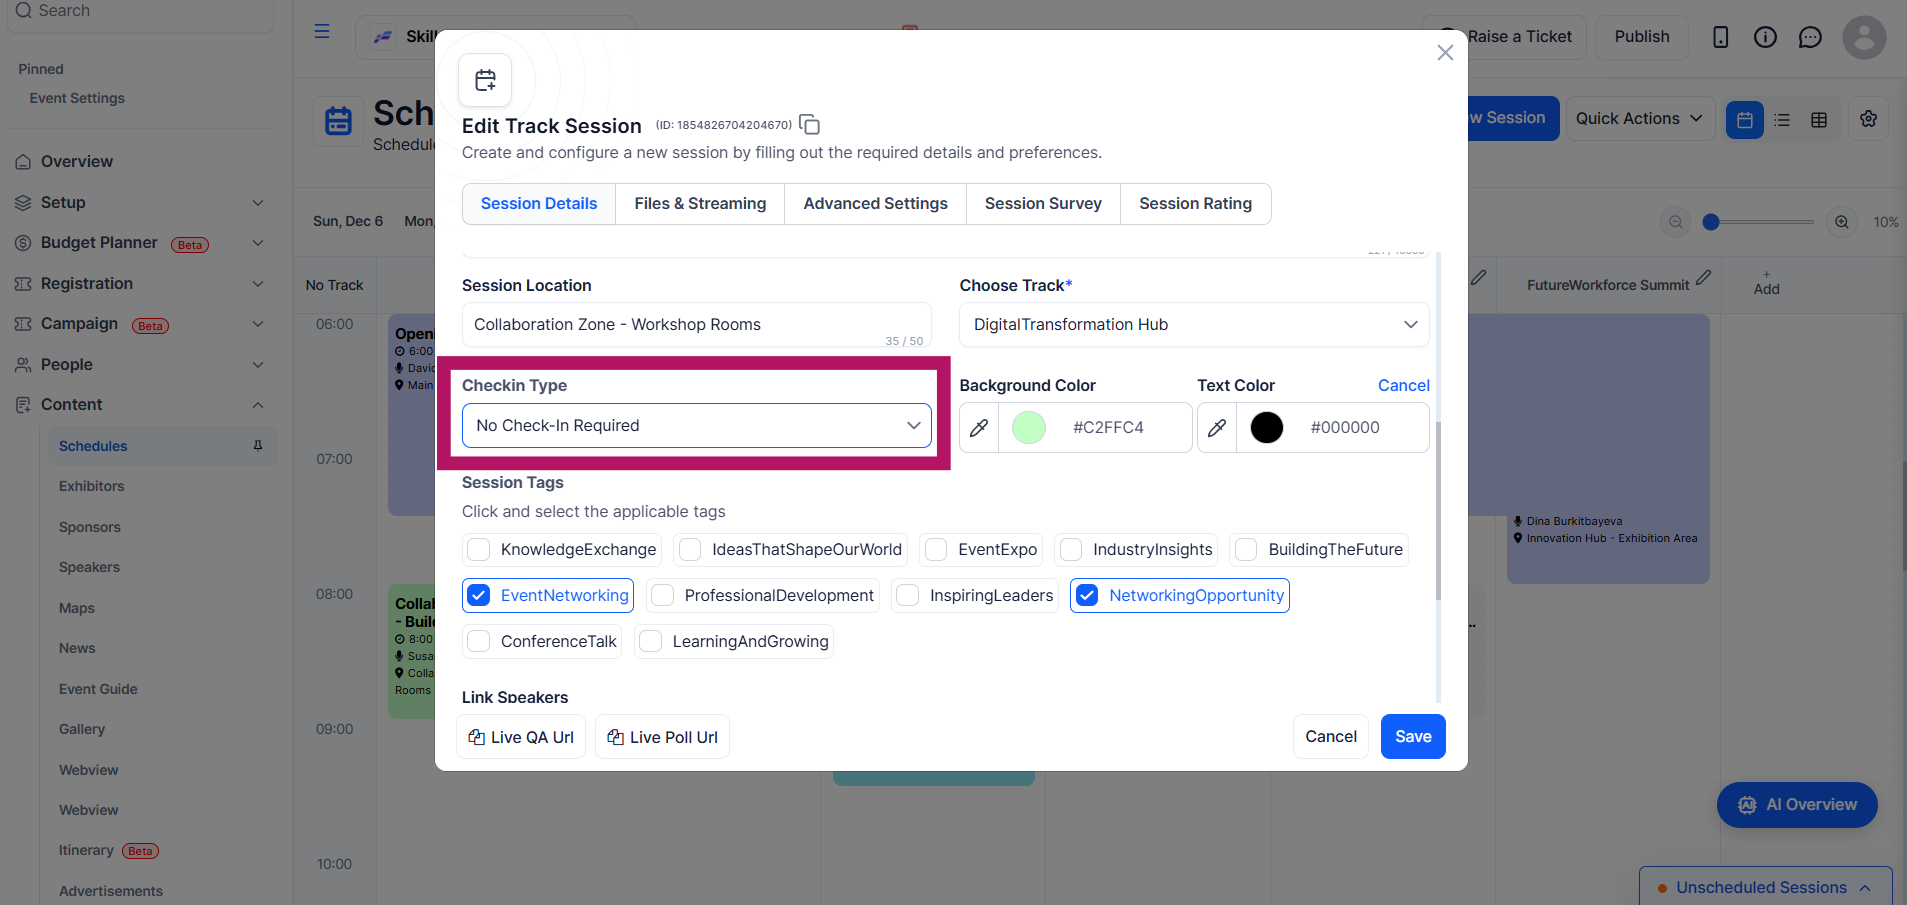1907x905 pixels.
Task: Switch to Files & Streaming tab
Action: (x=700, y=204)
